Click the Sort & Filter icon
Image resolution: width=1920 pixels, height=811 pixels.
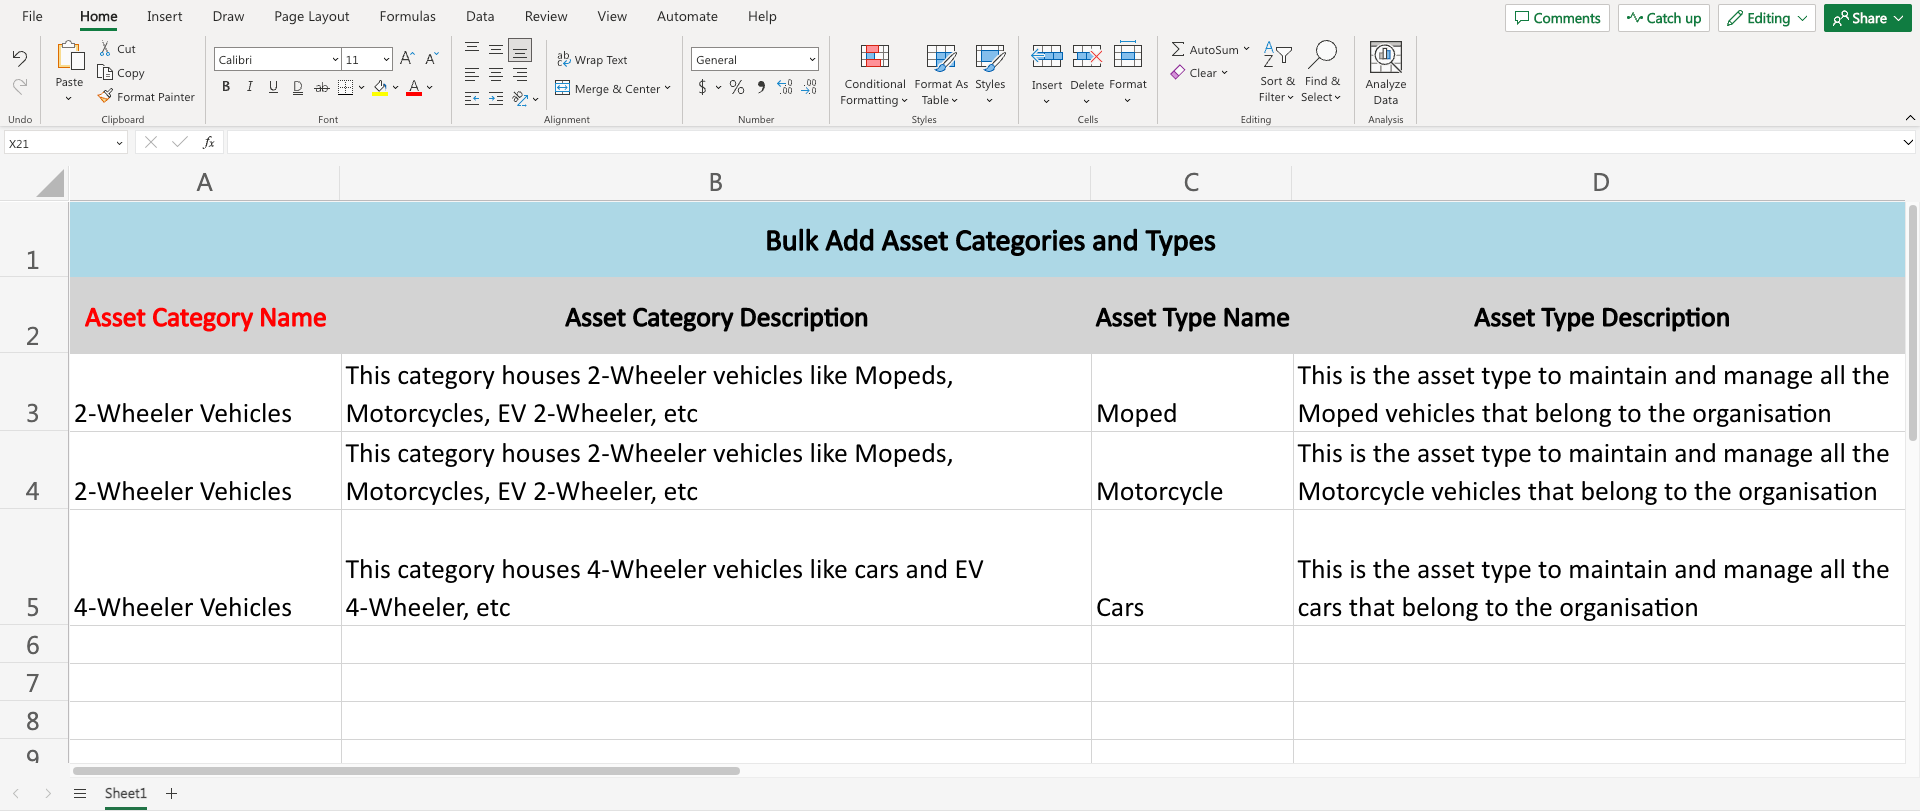(1277, 55)
